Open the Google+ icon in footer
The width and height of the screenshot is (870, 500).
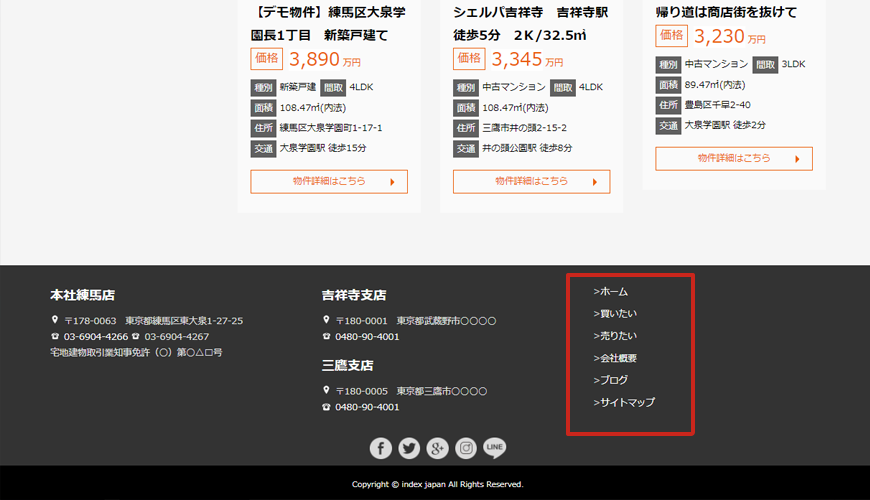pos(437,448)
